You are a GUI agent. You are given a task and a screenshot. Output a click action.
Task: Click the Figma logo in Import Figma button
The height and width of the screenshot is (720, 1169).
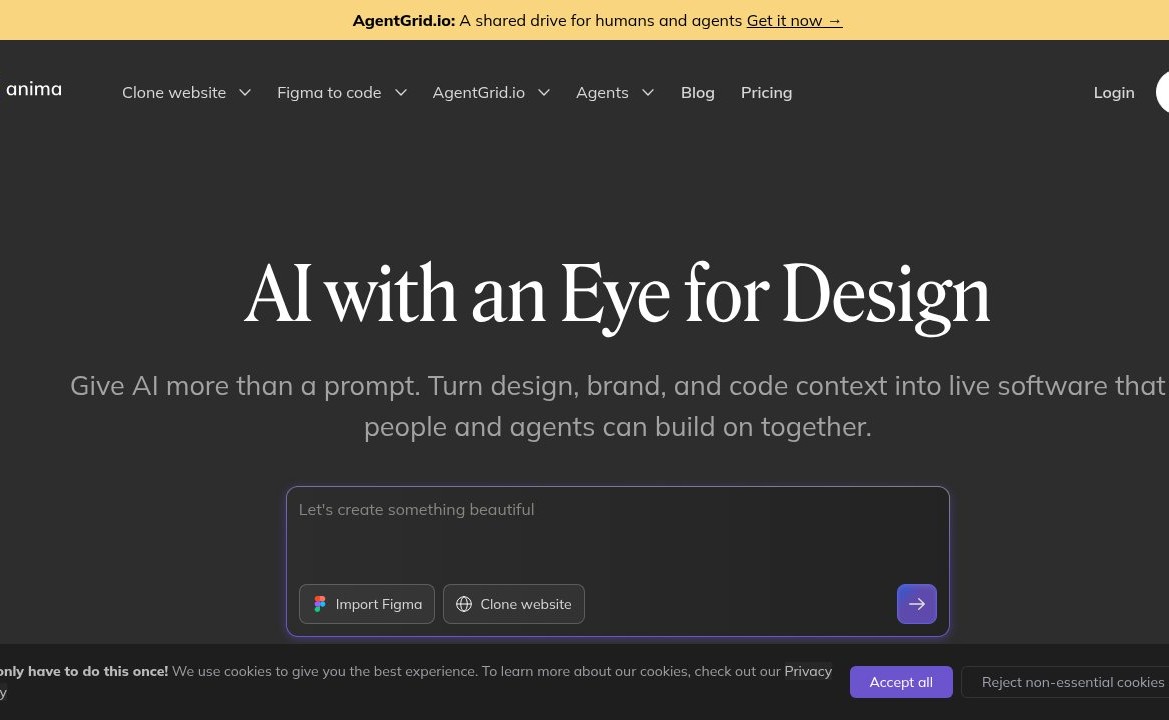pos(320,604)
